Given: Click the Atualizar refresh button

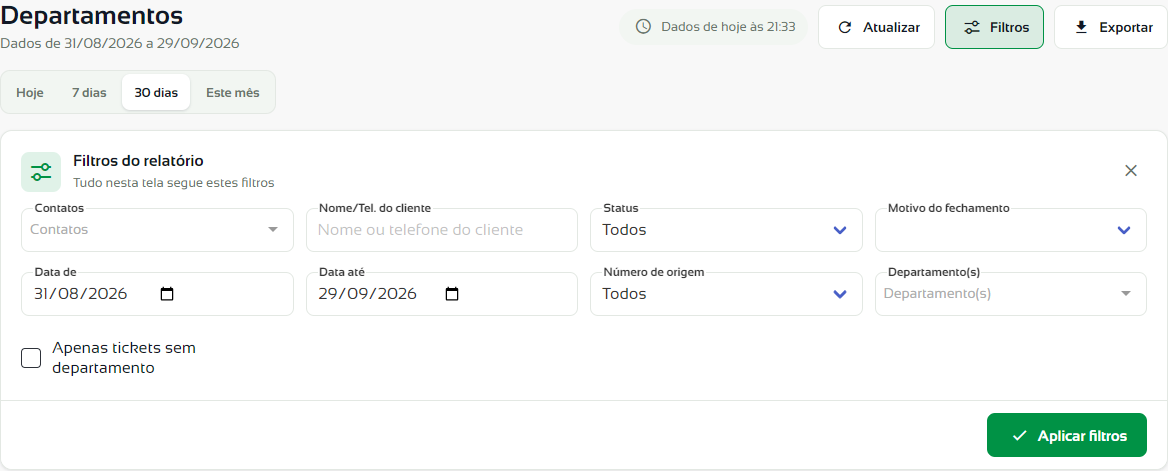Looking at the screenshot, I should pos(876,28).
